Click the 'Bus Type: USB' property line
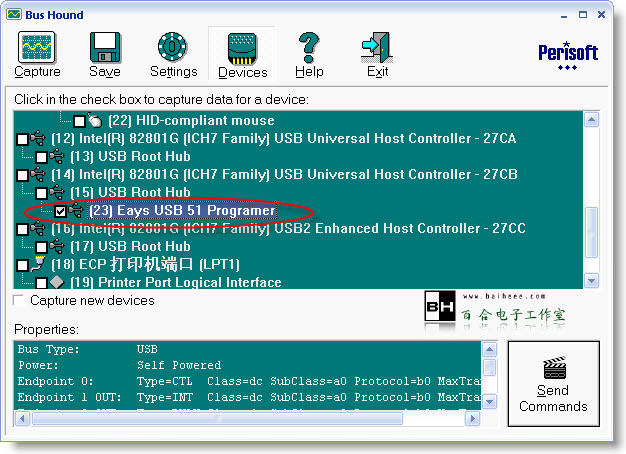 [x=88, y=349]
